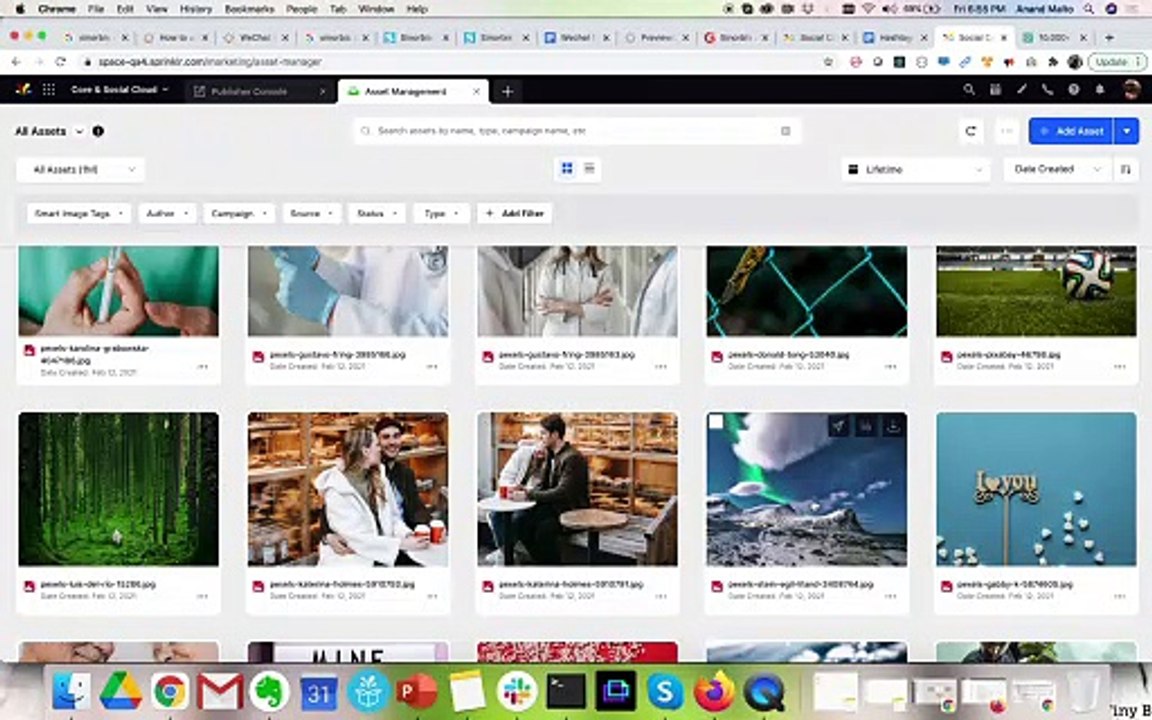Click the phone icon in top bar
Screen dimensions: 1152x720
[x=1047, y=90]
